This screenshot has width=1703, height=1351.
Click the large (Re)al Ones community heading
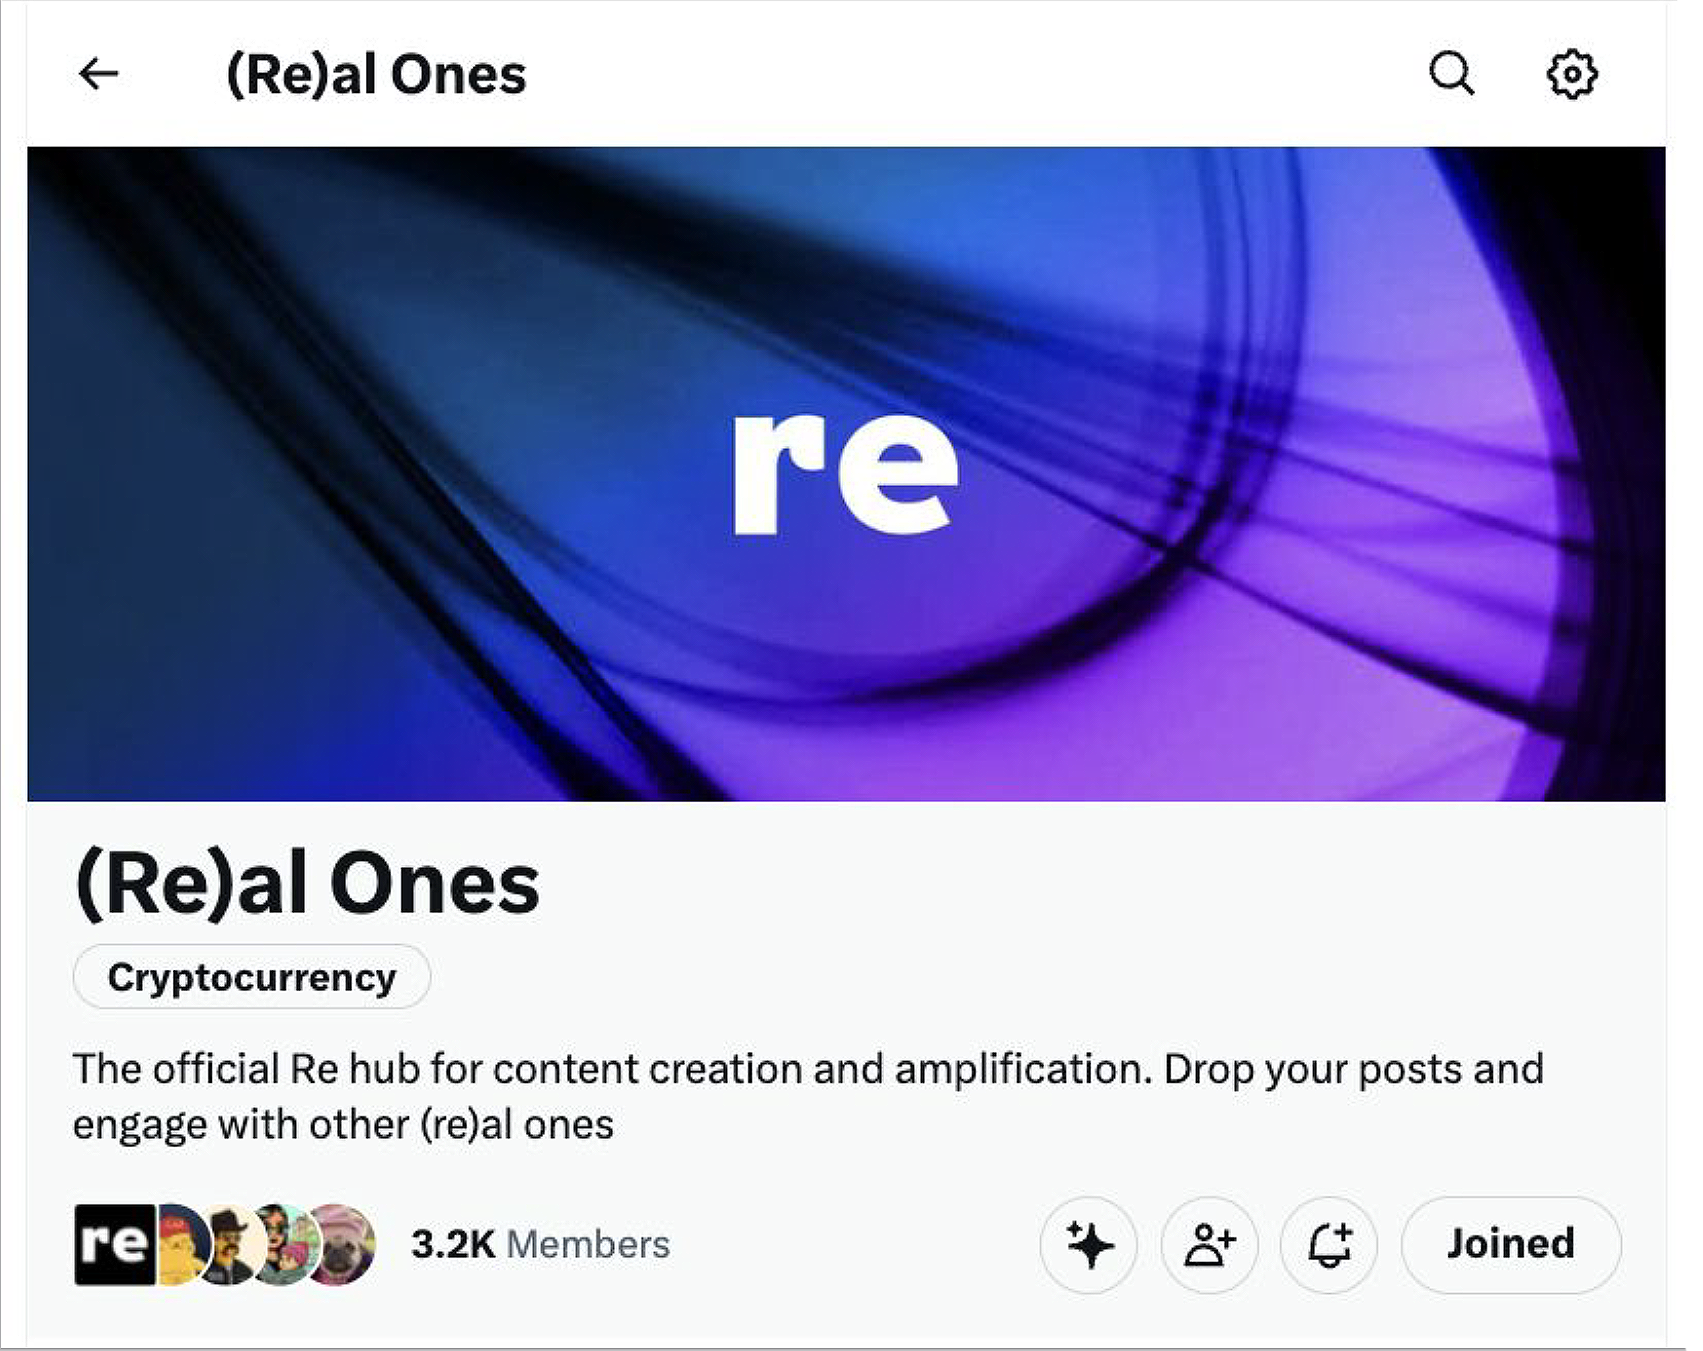[x=307, y=883]
